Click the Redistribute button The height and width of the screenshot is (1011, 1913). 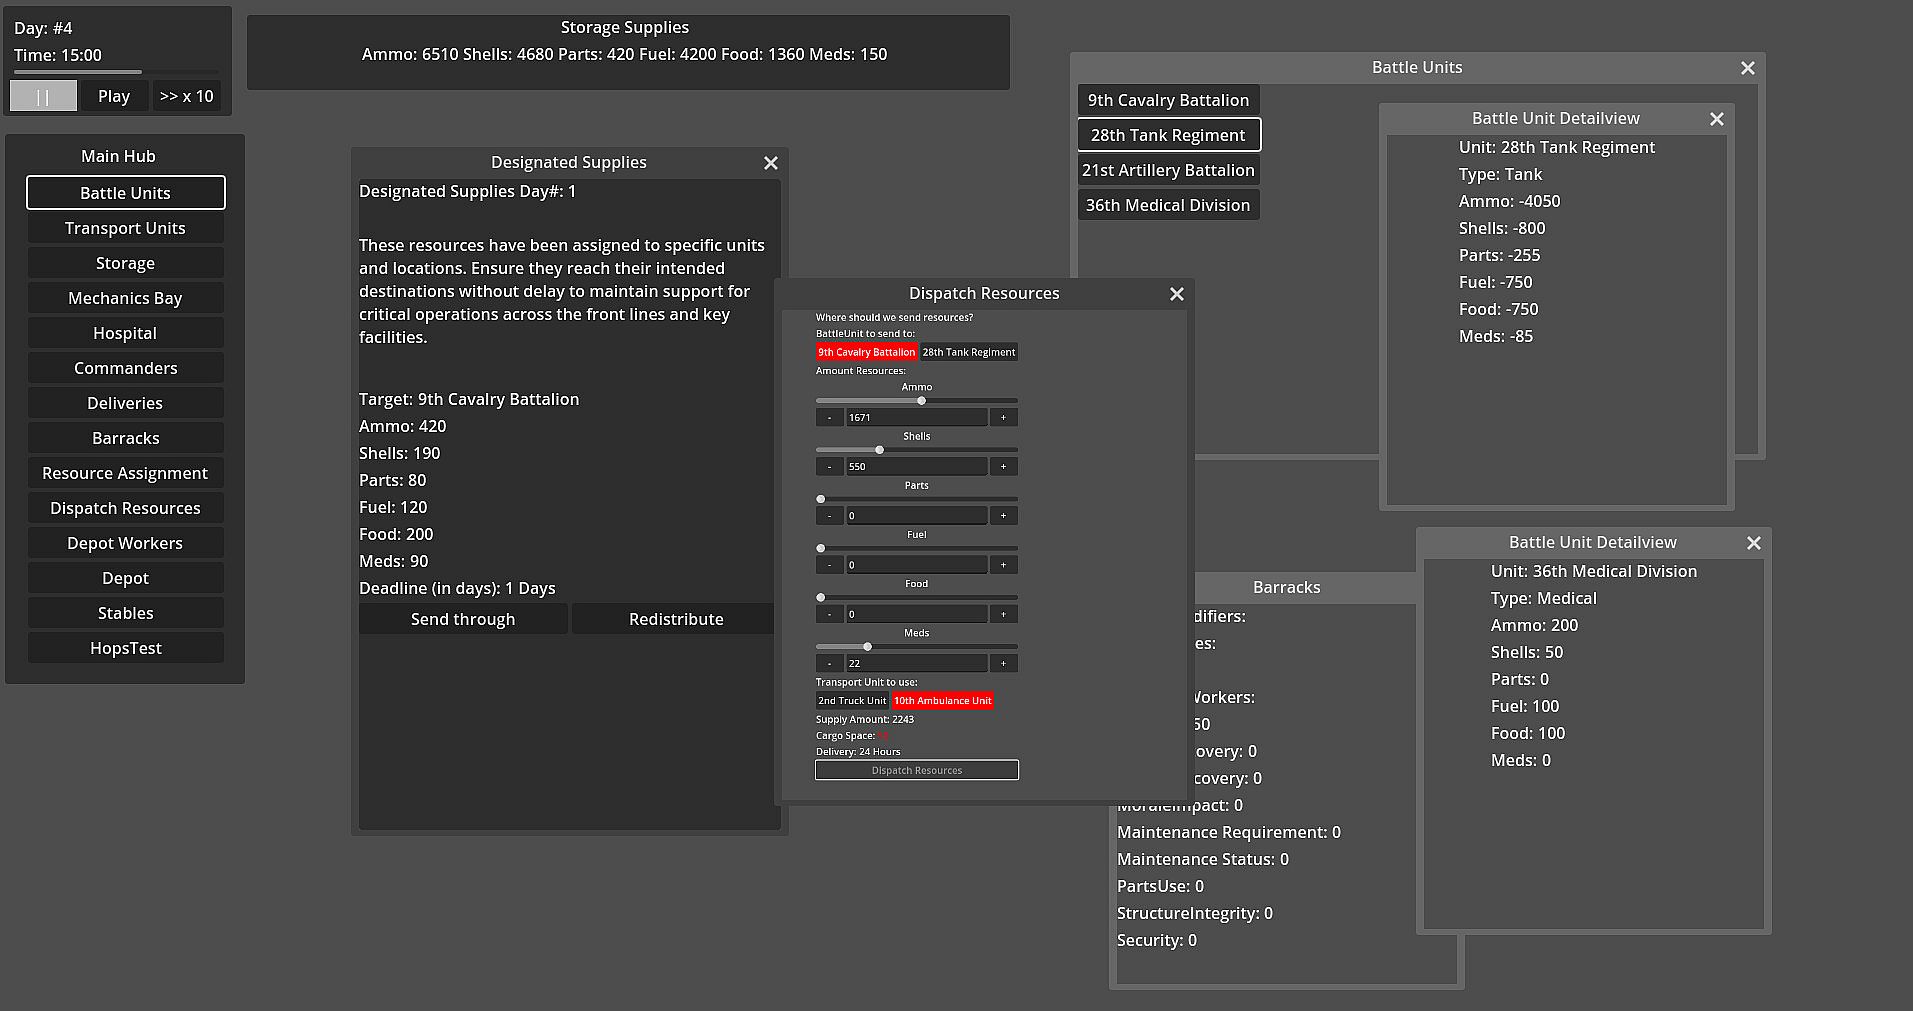tap(676, 619)
